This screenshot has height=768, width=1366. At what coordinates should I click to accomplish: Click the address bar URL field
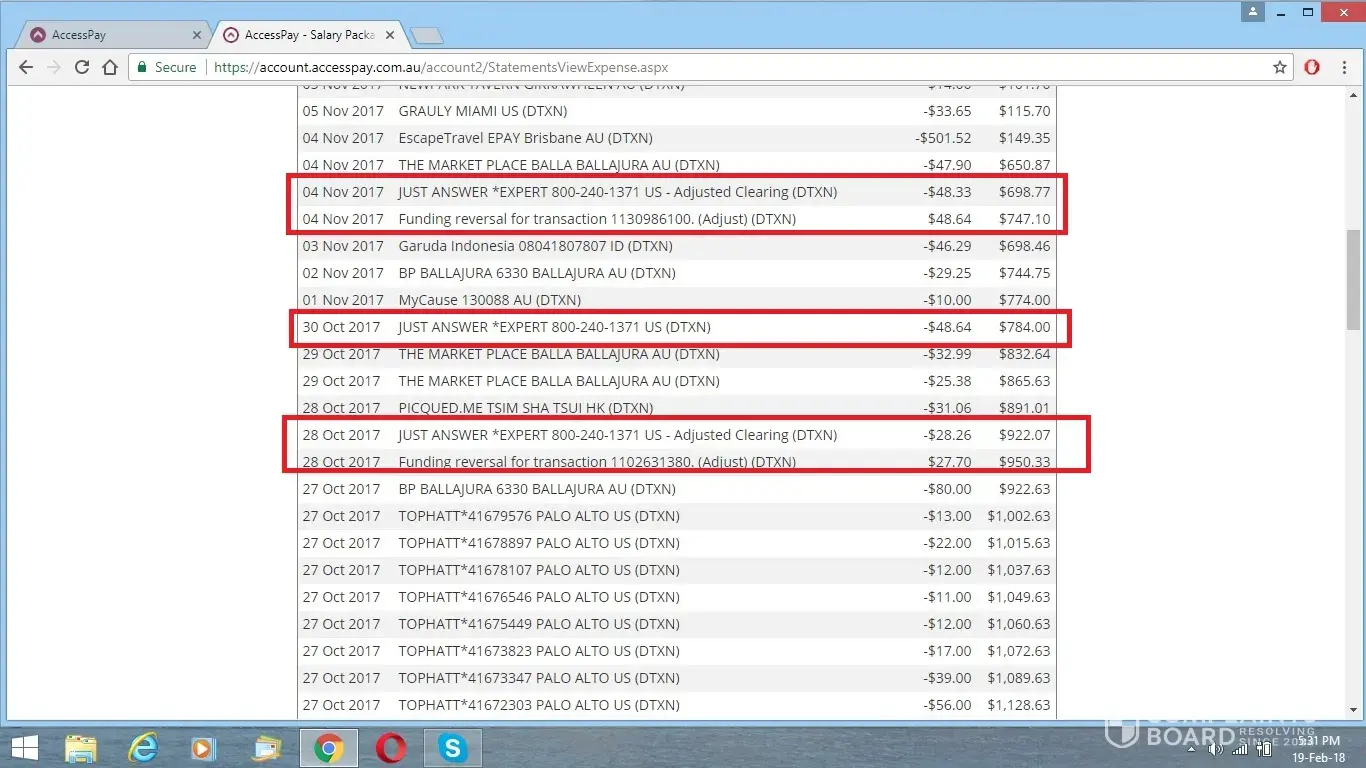point(700,67)
